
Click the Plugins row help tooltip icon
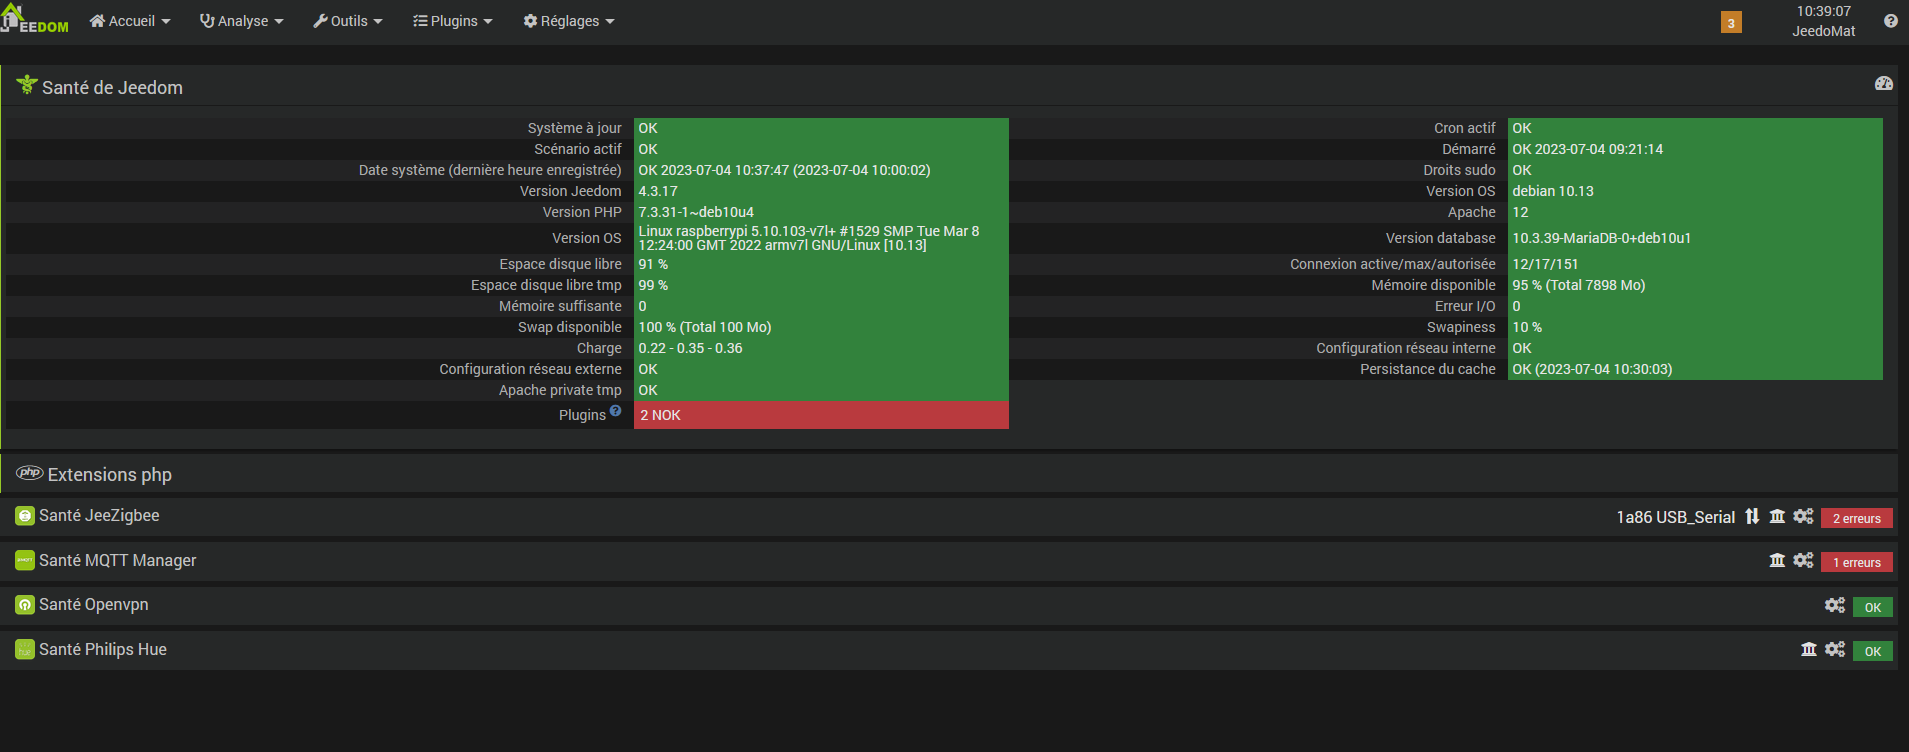[x=616, y=411]
